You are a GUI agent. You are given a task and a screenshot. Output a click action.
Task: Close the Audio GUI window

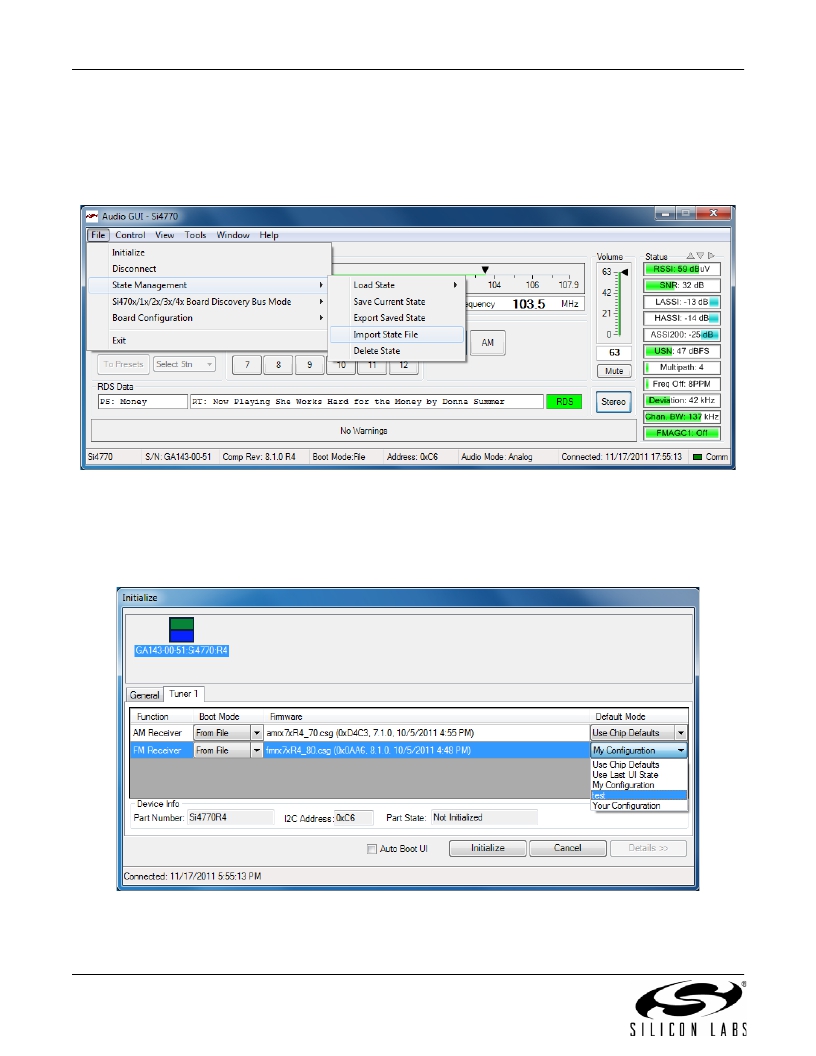[713, 213]
